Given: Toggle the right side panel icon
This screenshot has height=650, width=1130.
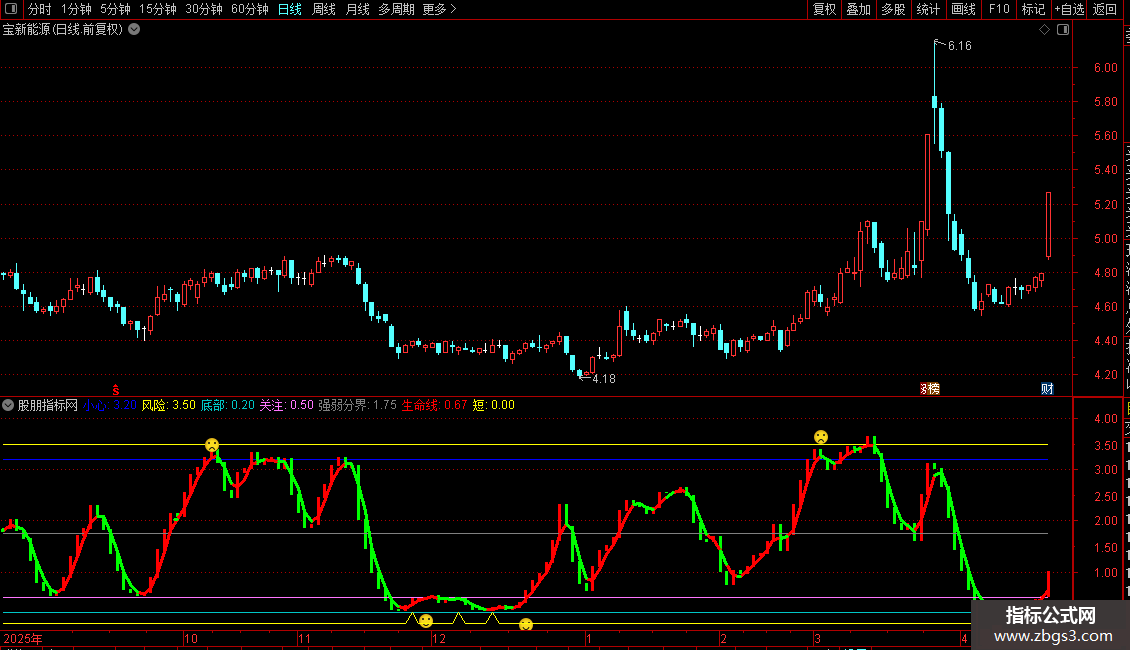Looking at the screenshot, I should pyautogui.click(x=1063, y=30).
